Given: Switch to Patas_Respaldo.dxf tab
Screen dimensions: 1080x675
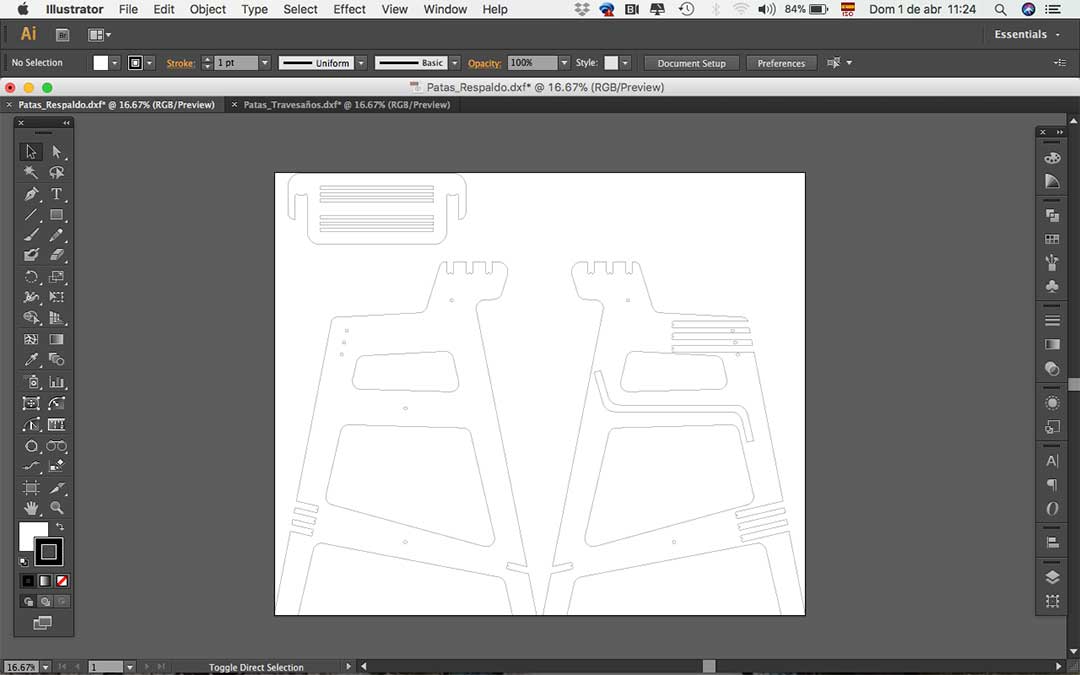Looking at the screenshot, I should point(116,105).
